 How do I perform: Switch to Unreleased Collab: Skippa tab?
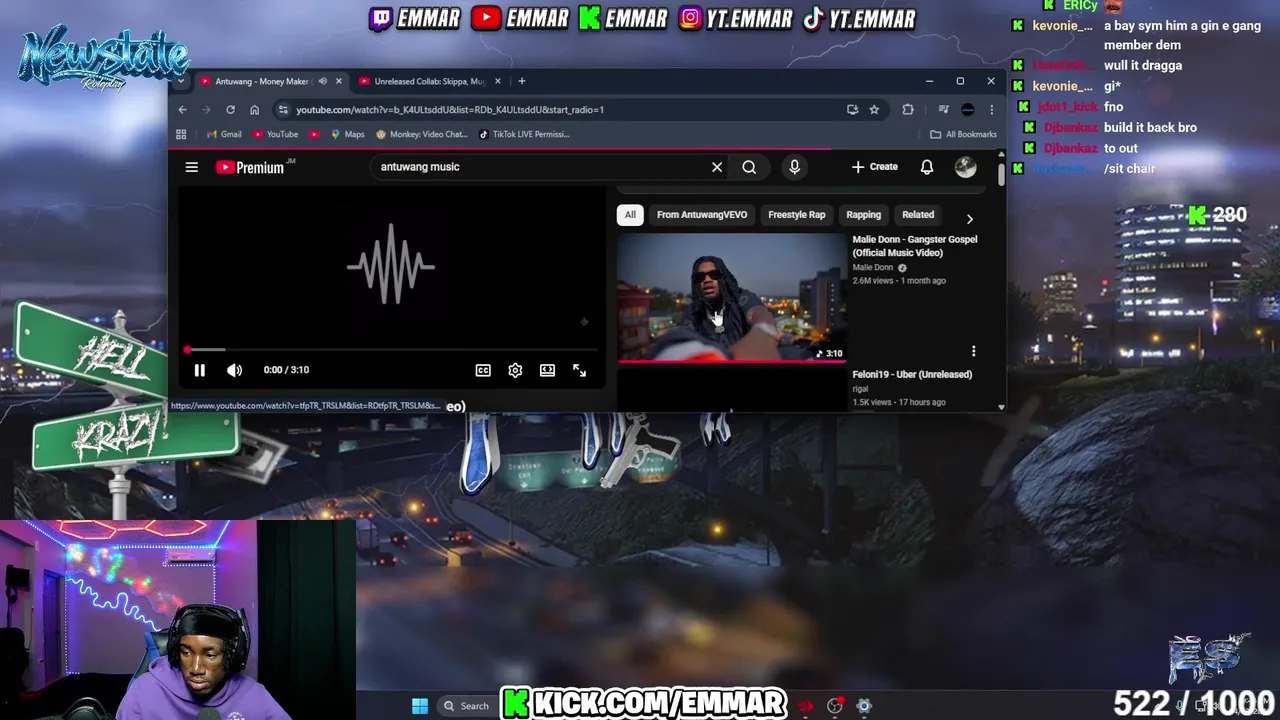pos(430,81)
